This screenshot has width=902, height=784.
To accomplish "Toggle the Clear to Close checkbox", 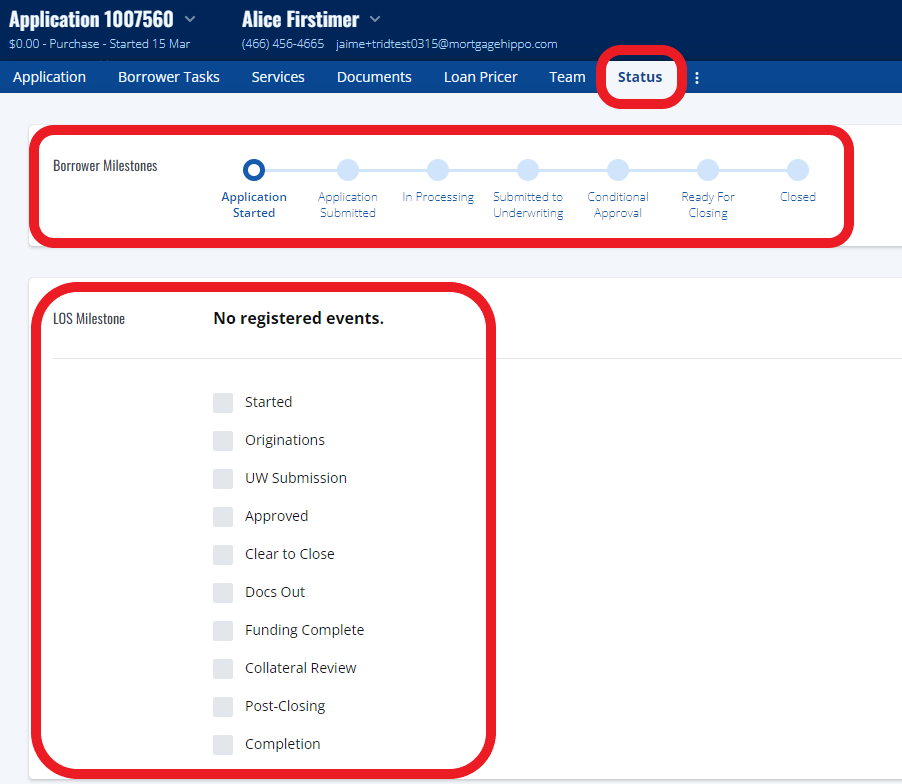I will pyautogui.click(x=223, y=554).
